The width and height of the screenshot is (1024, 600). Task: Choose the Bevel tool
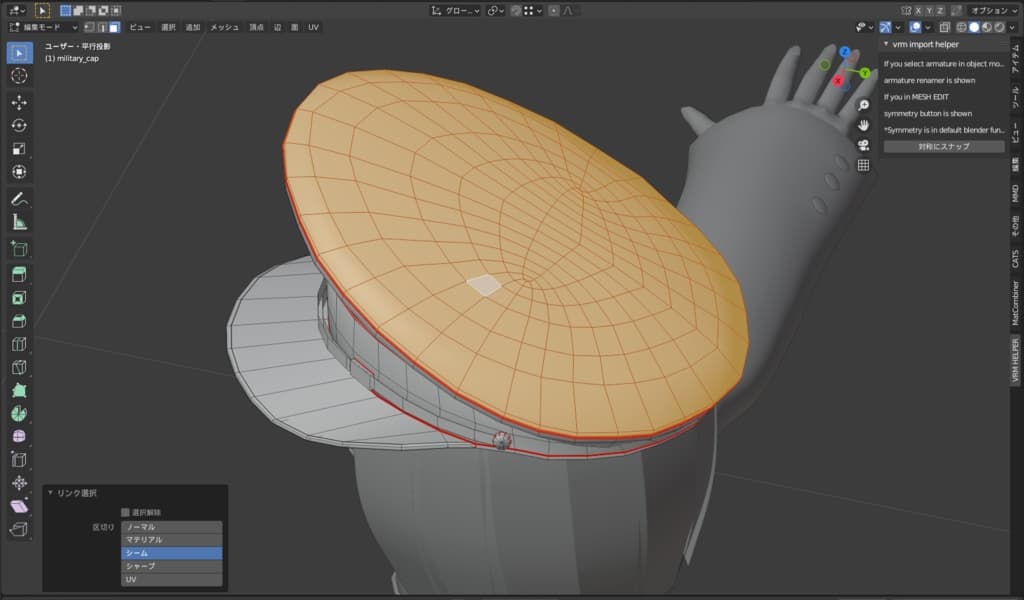pyautogui.click(x=19, y=321)
